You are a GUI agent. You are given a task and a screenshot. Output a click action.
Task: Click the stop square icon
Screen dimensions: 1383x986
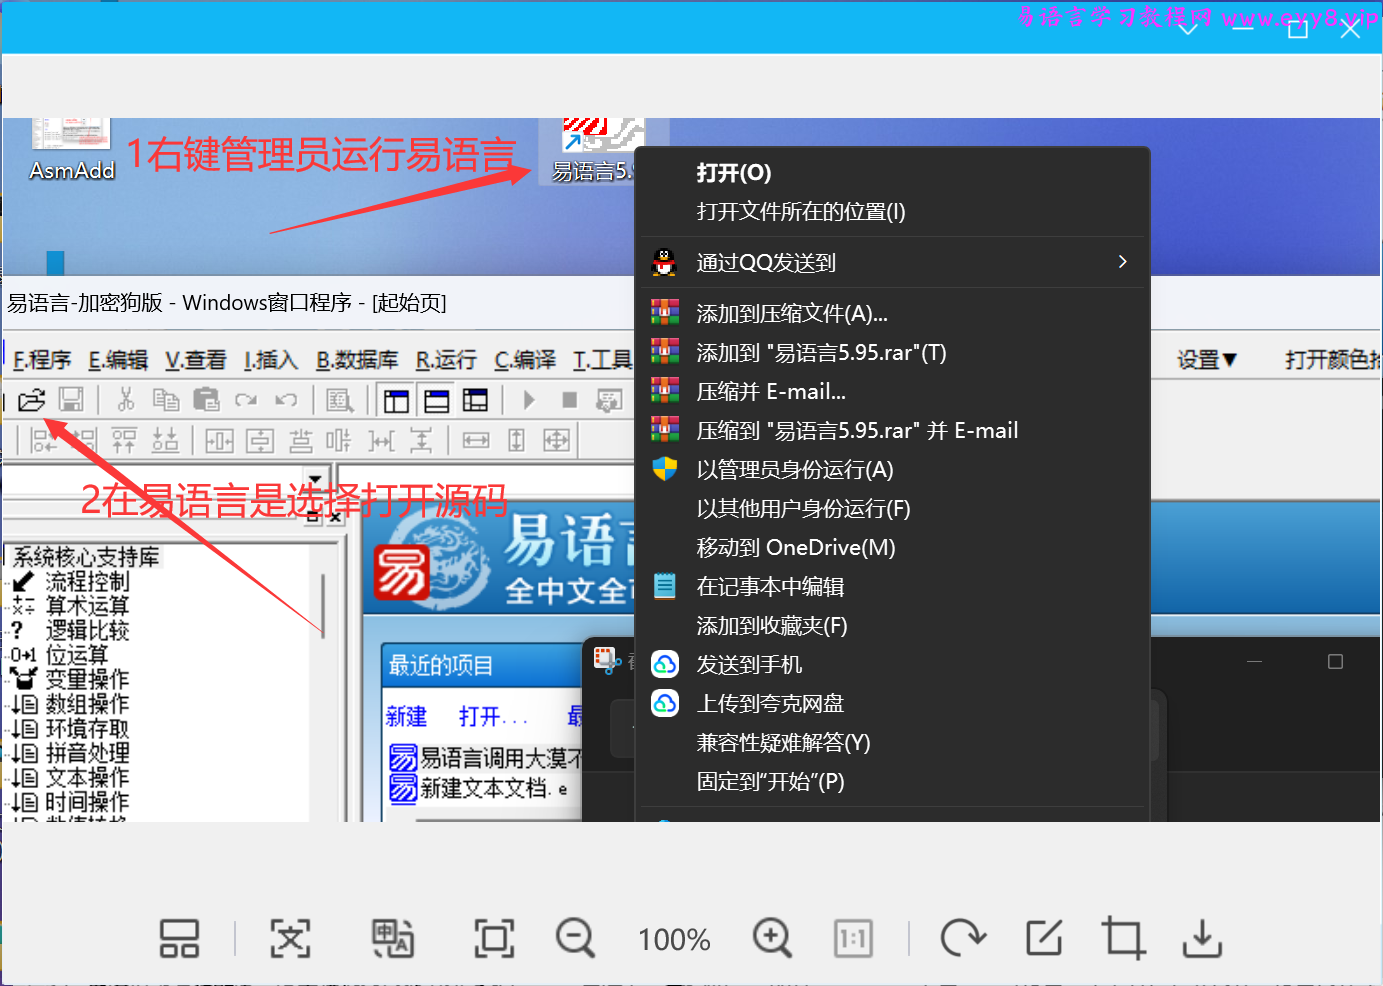(570, 400)
